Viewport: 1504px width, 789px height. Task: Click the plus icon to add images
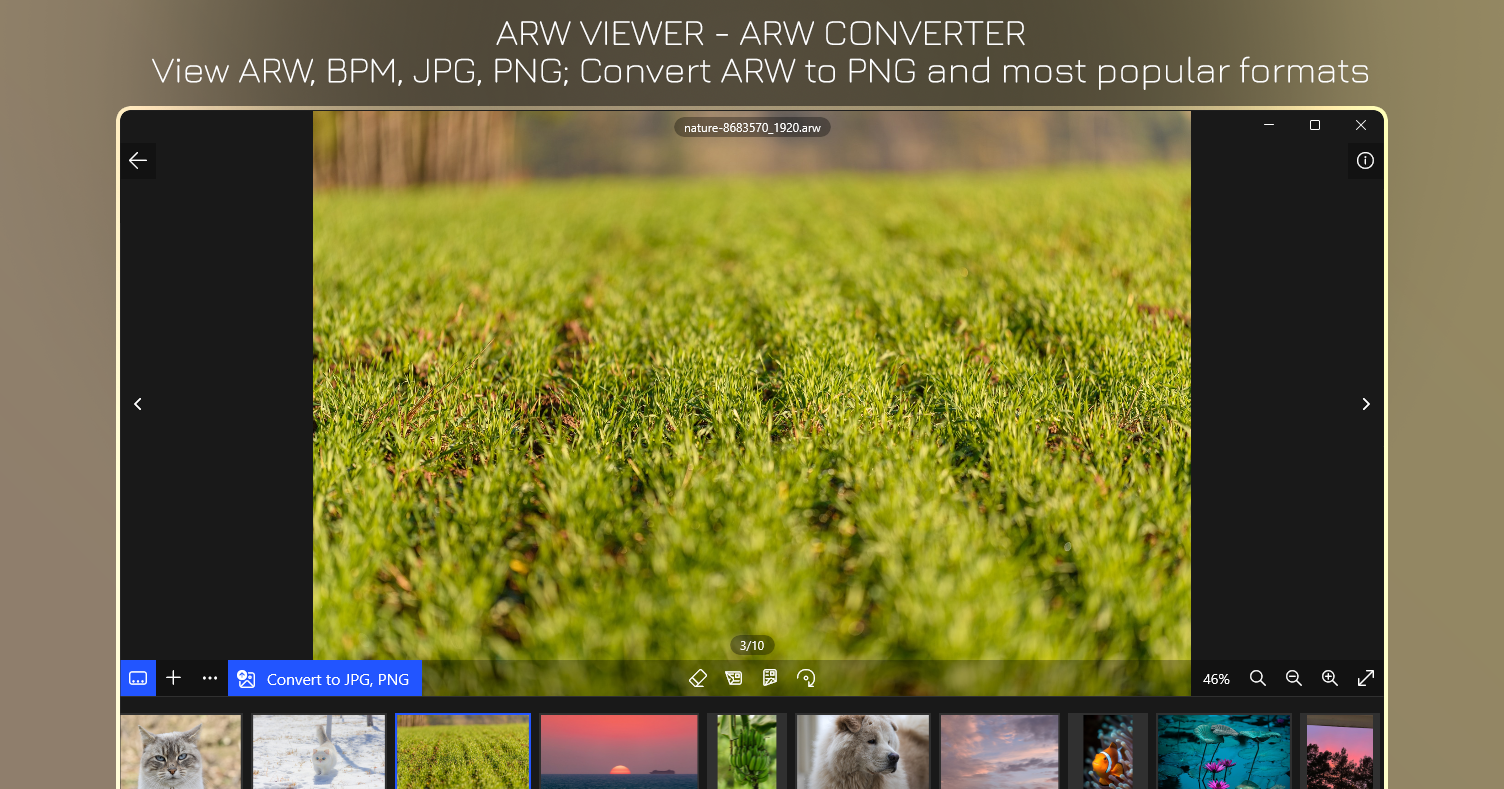(x=173, y=678)
